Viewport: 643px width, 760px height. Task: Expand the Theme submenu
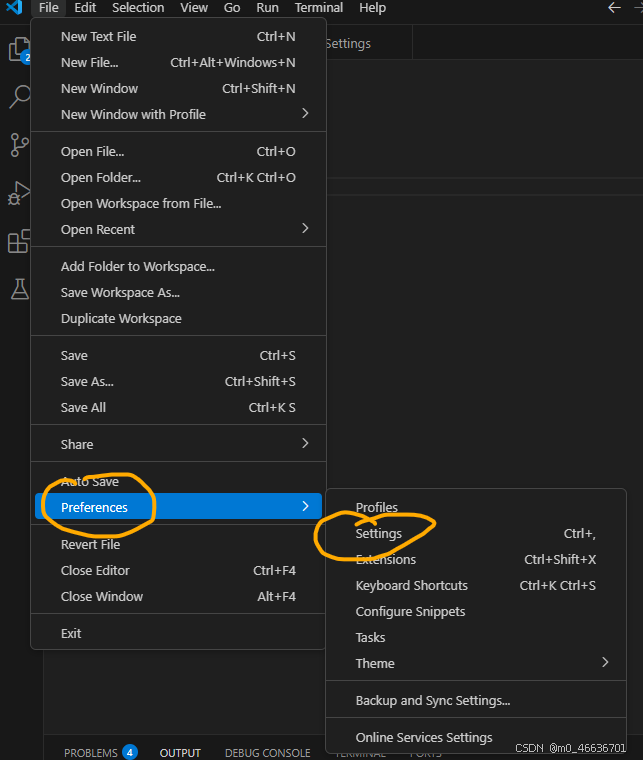pos(476,664)
